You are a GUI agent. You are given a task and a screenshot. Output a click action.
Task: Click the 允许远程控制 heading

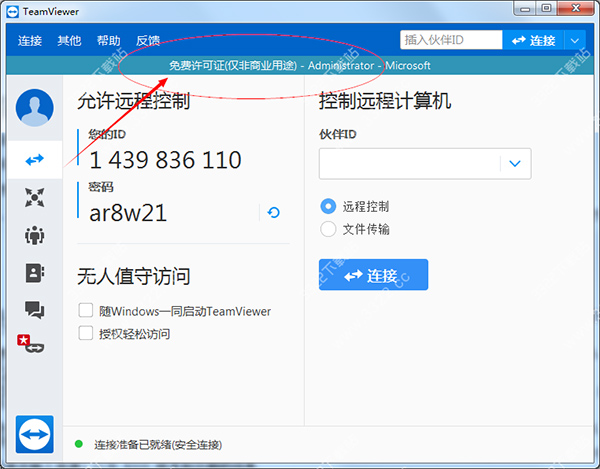point(134,101)
